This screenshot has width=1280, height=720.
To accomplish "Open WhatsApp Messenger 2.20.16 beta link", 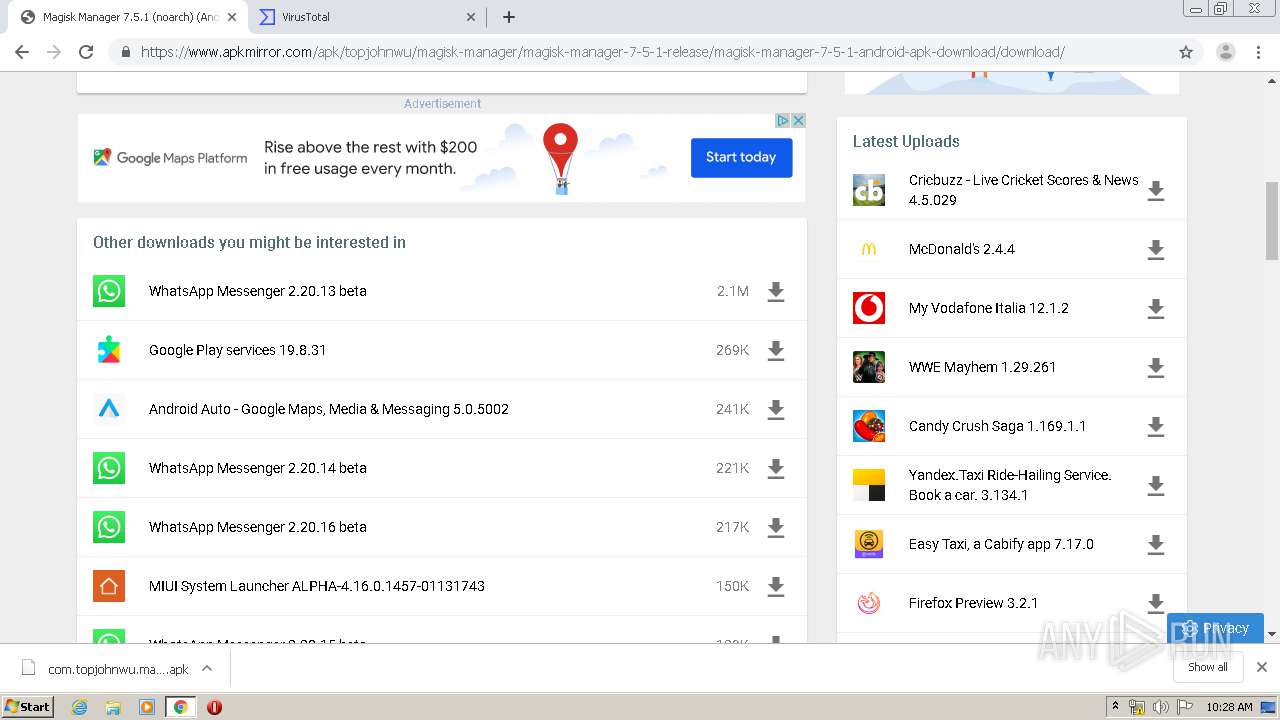I will (x=258, y=527).
